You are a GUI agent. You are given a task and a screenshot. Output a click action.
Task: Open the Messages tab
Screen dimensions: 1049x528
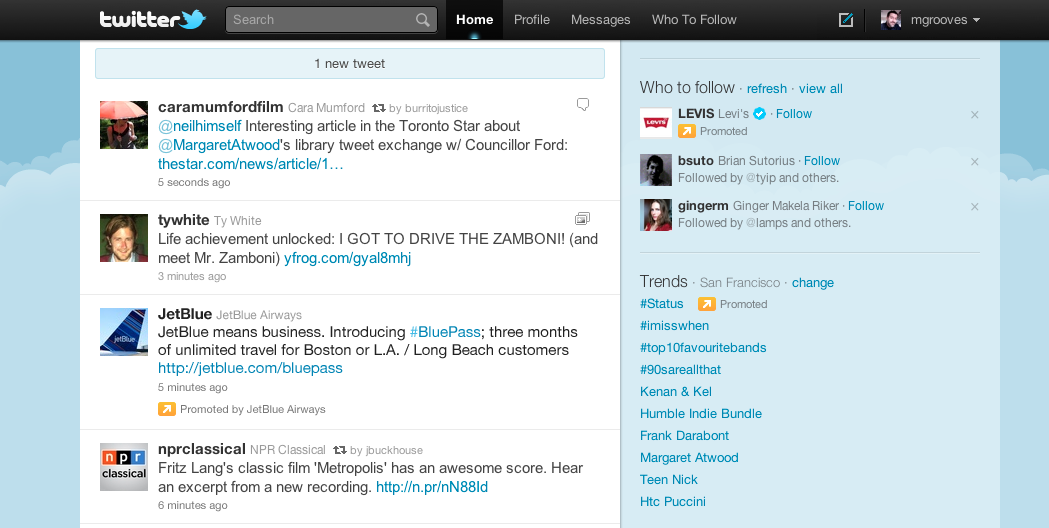point(600,20)
